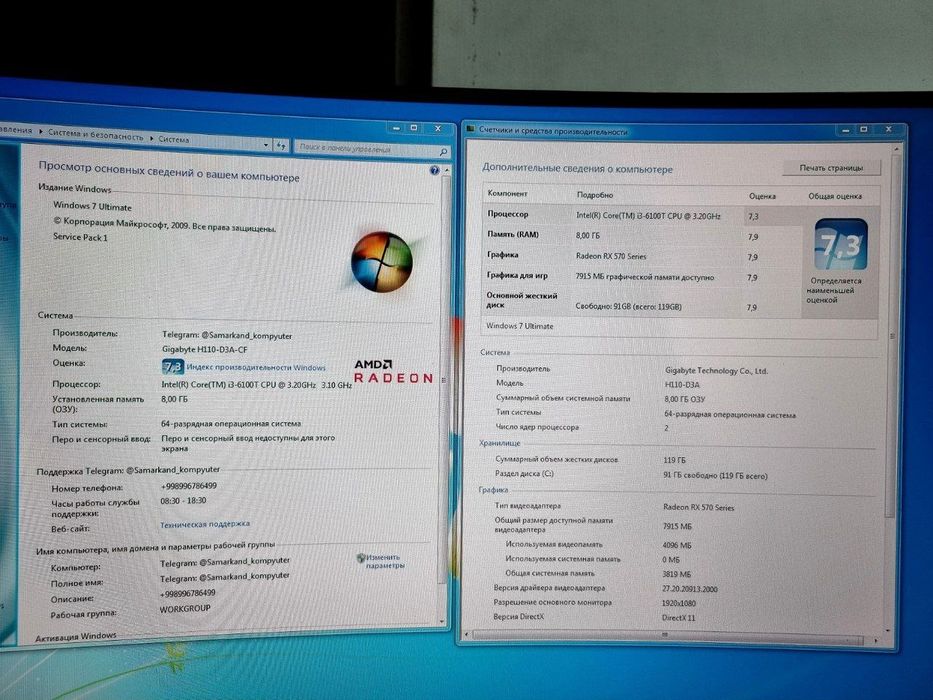The image size is (933, 700).
Task: Click the performance window title bar icon
Action: click(x=471, y=128)
